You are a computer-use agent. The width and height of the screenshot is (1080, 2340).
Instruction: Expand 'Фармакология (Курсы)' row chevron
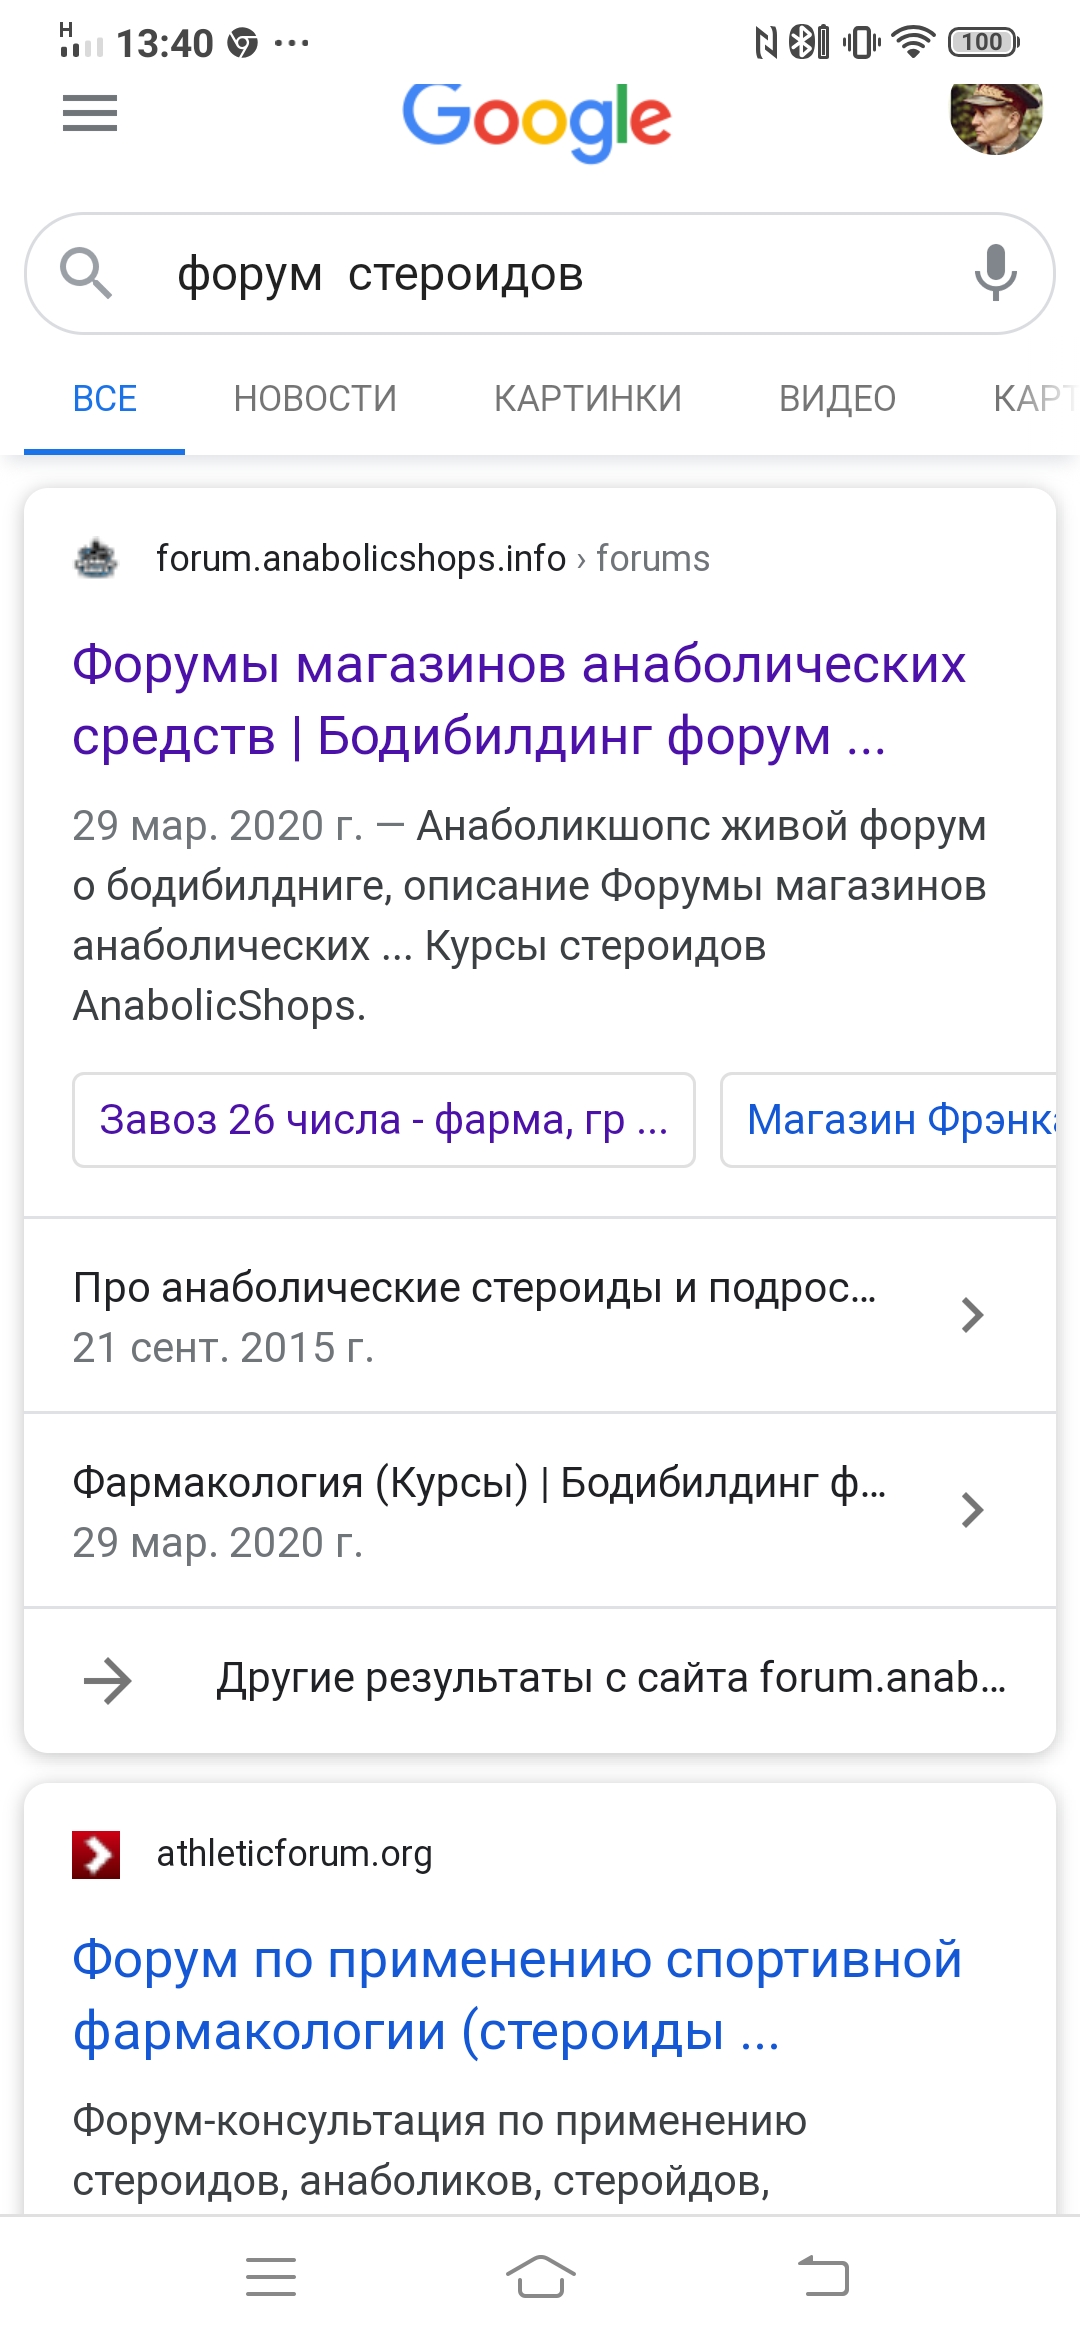point(972,1510)
